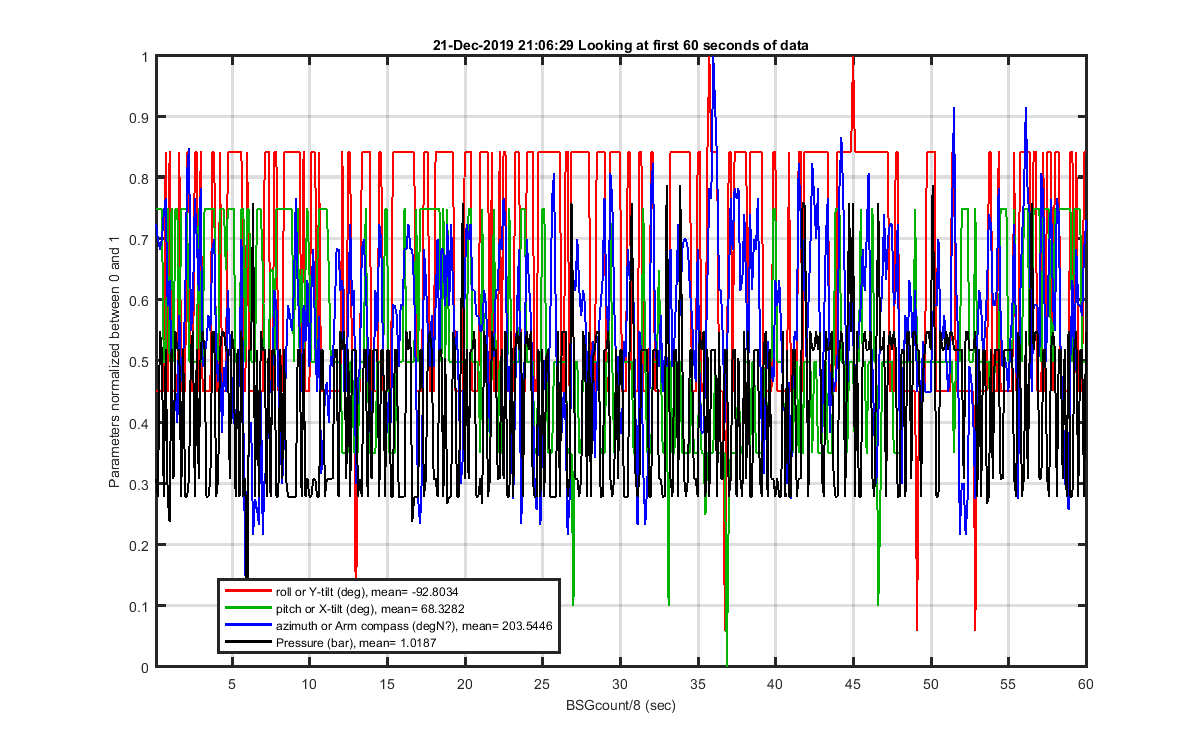
Task: Click the x-axis tick label "30"
Action: coord(620,684)
